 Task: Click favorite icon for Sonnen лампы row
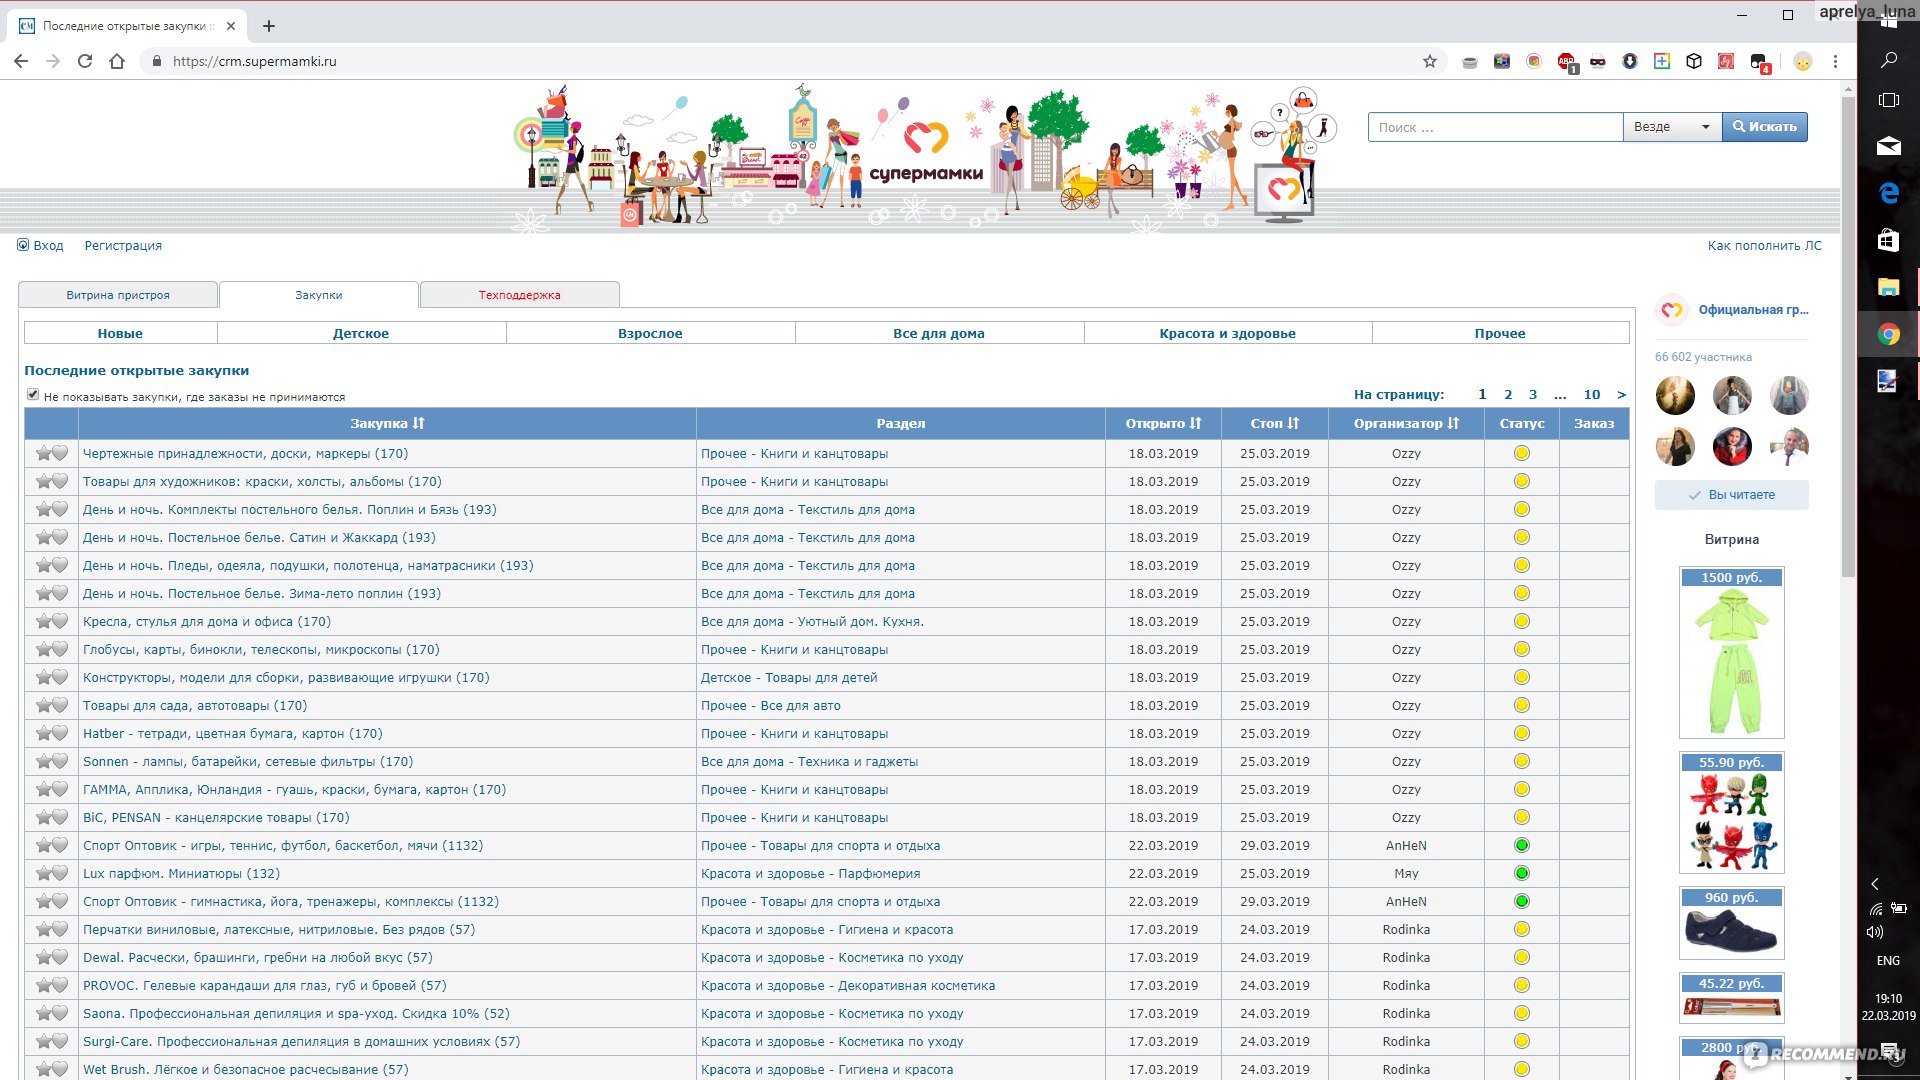coord(52,761)
